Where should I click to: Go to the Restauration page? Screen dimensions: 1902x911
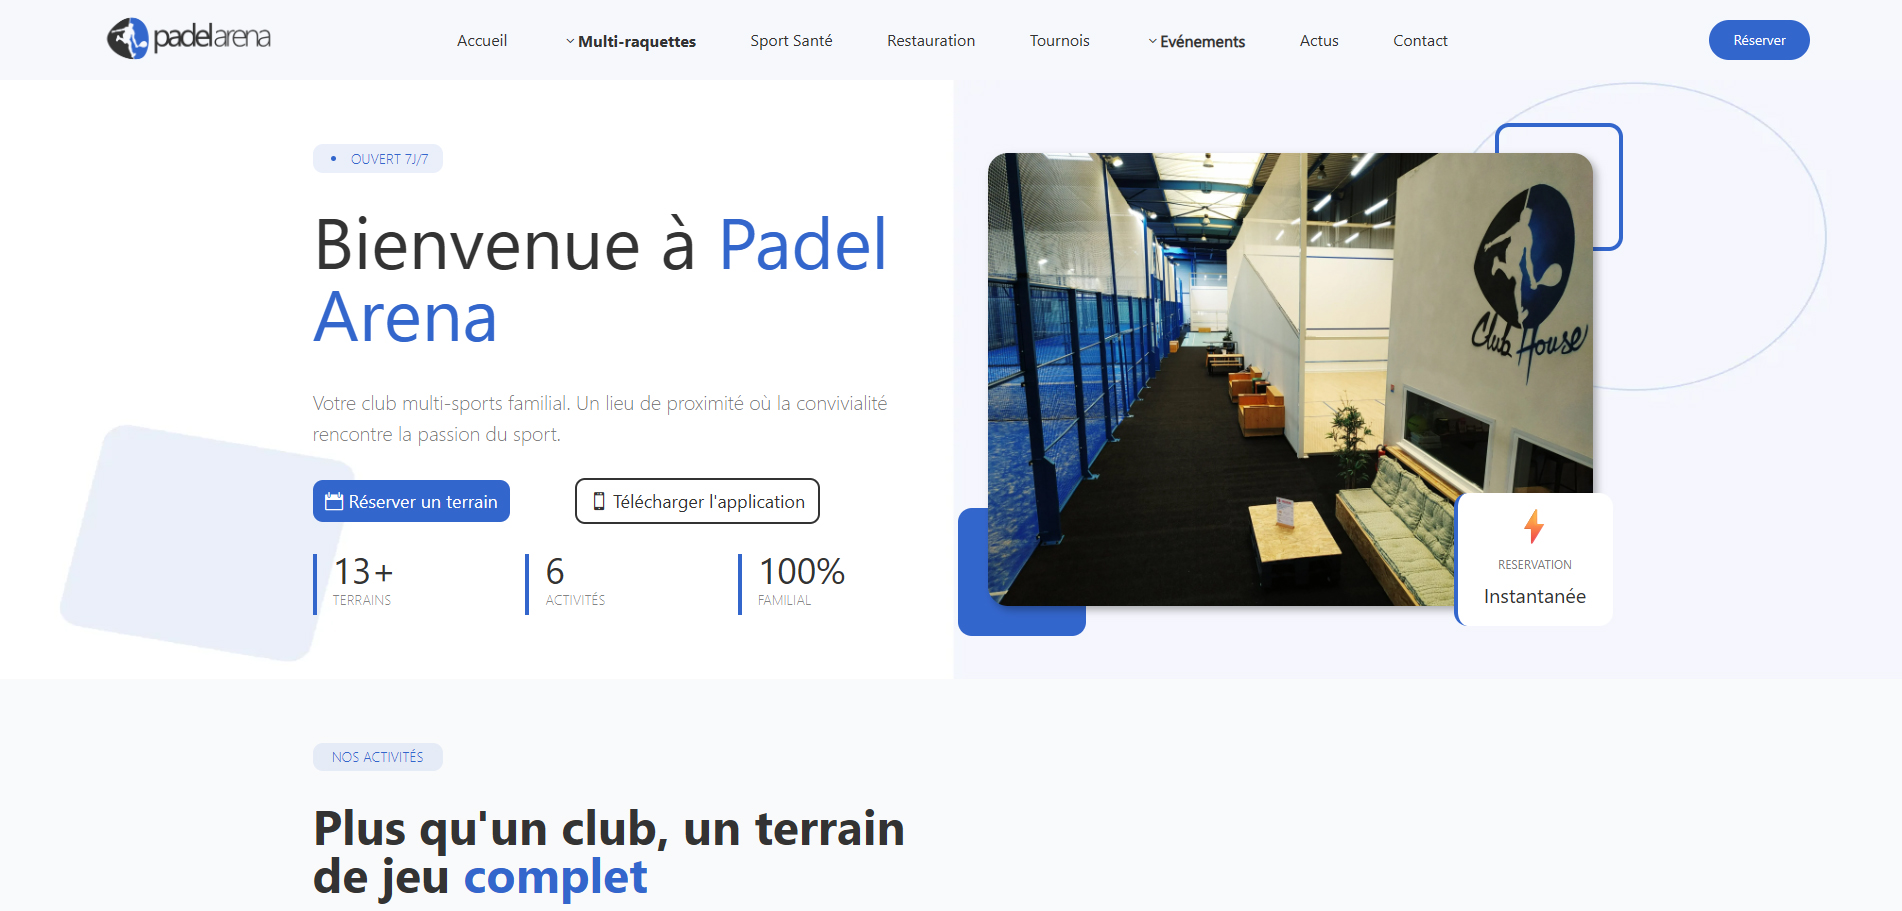[x=931, y=40]
